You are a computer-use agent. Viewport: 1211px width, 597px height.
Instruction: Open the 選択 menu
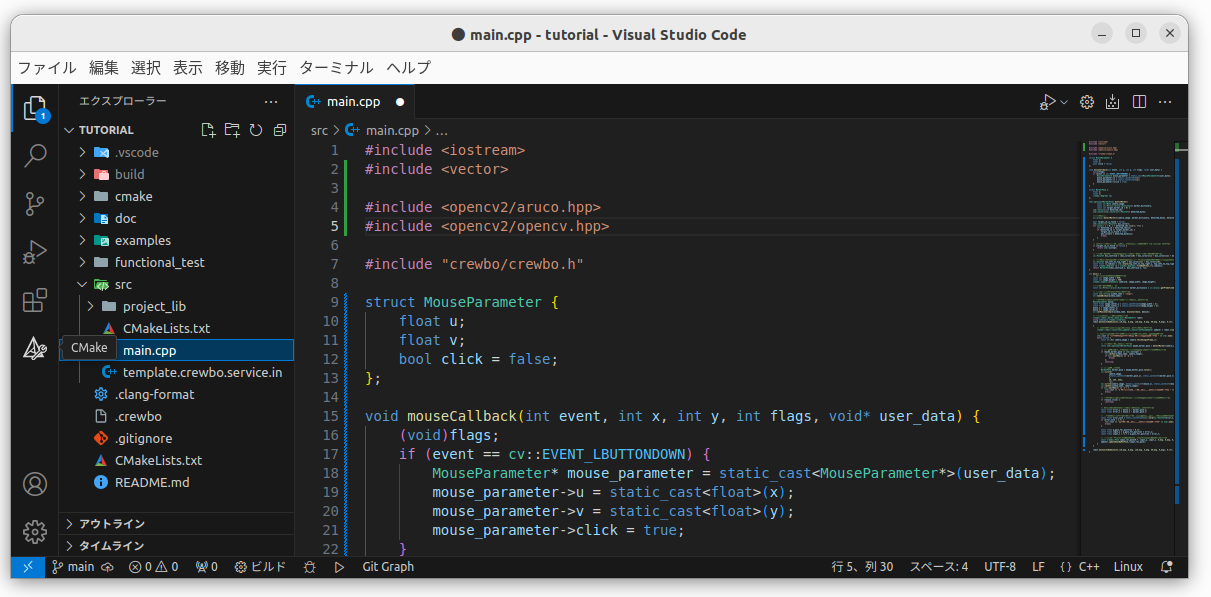pyautogui.click(x=146, y=68)
